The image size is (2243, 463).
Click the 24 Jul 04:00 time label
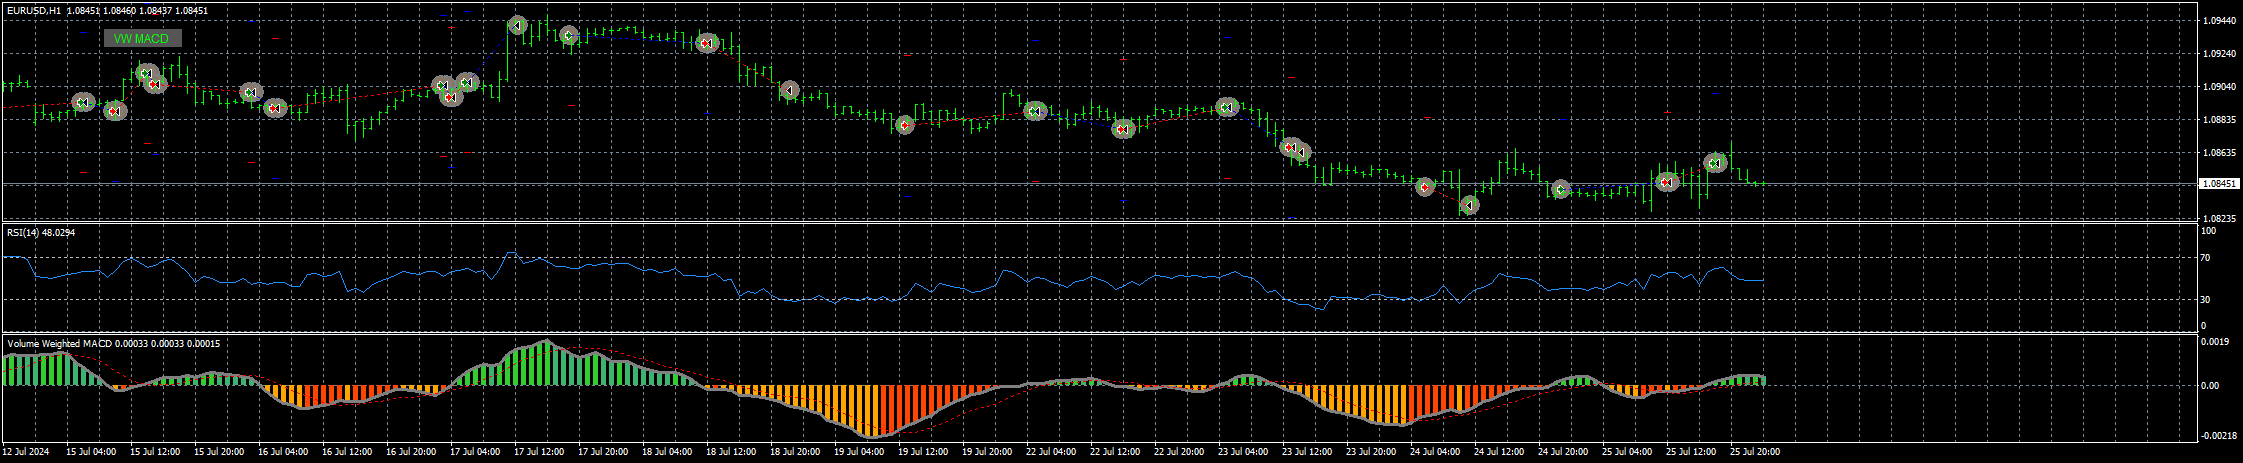click(1435, 452)
